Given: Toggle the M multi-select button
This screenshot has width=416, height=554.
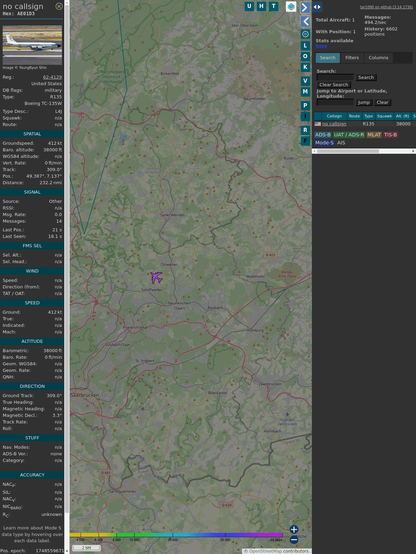Looking at the screenshot, I should [305, 92].
